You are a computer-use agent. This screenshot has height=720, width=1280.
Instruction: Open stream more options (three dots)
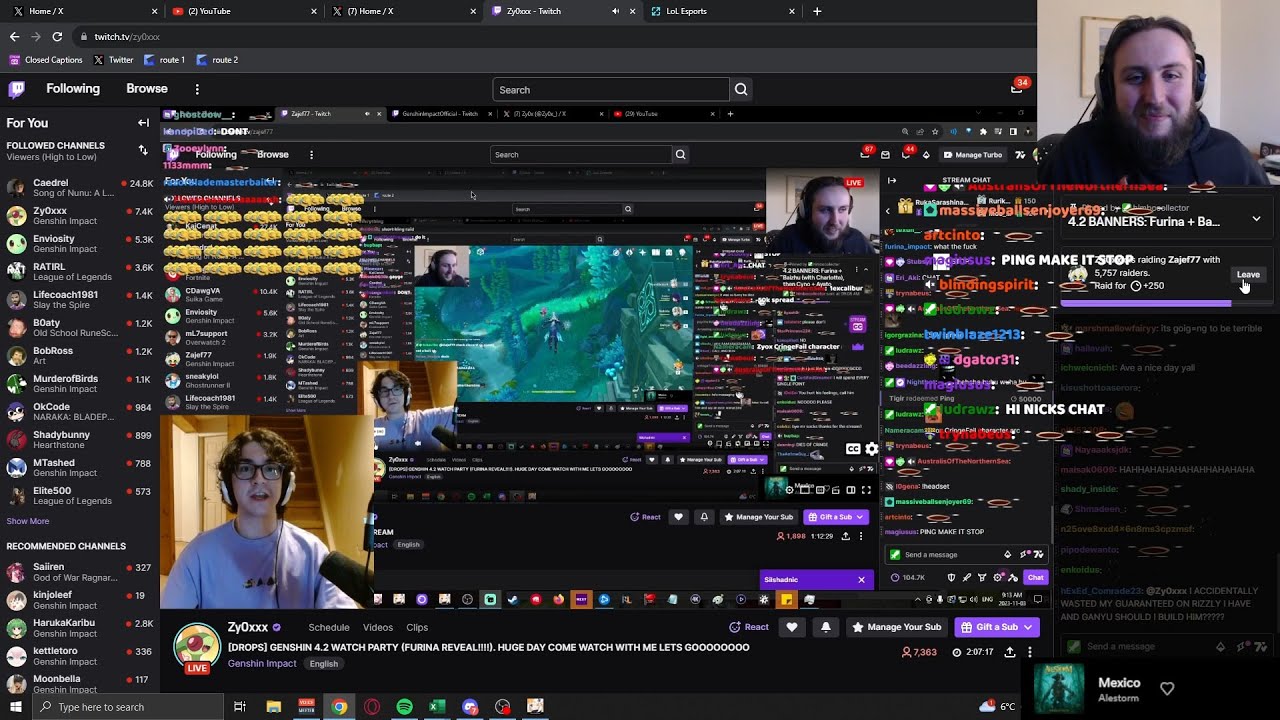(1030, 652)
